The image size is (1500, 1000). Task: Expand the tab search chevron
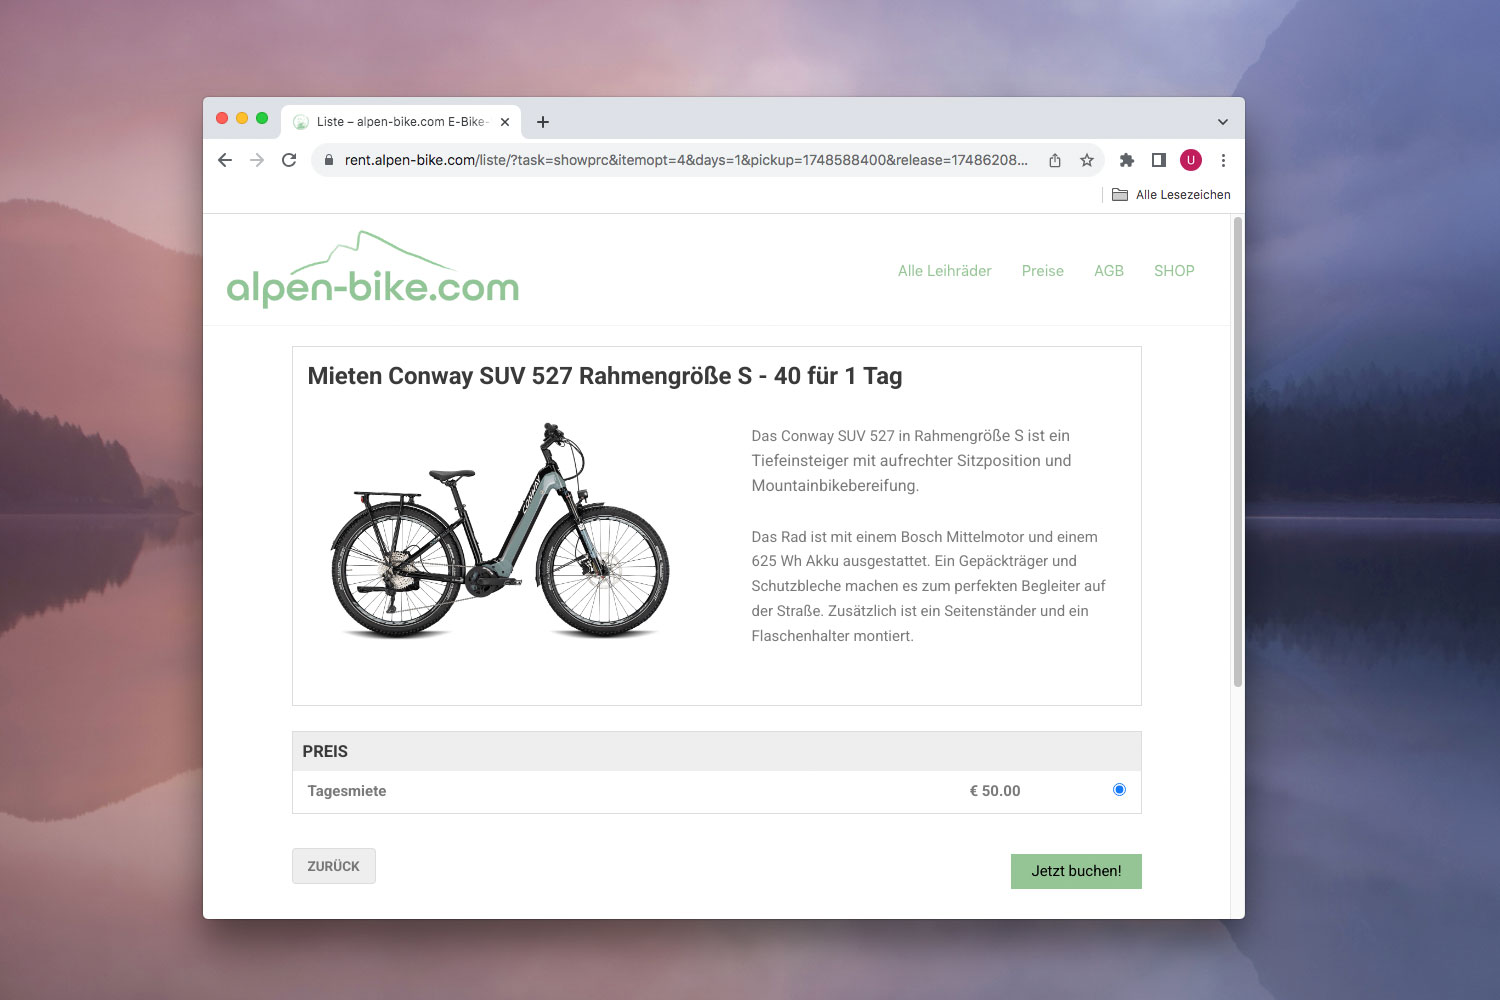click(1222, 122)
